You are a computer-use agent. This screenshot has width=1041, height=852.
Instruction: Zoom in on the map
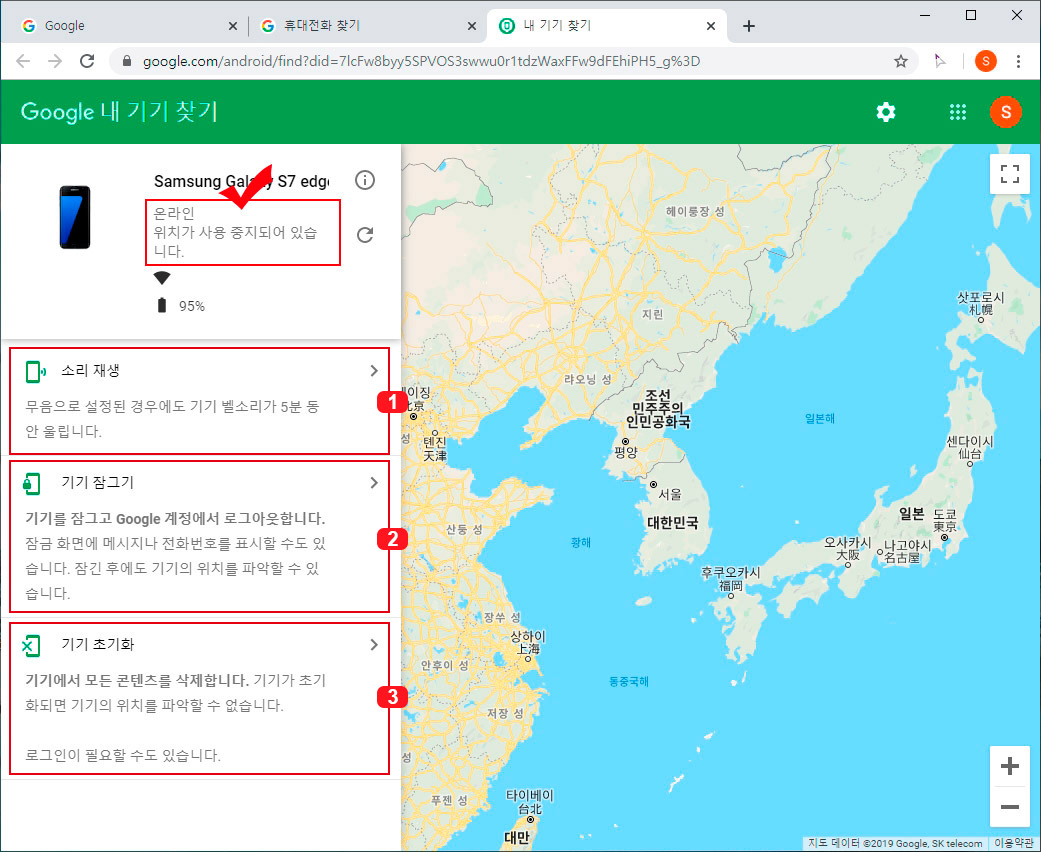1010,766
